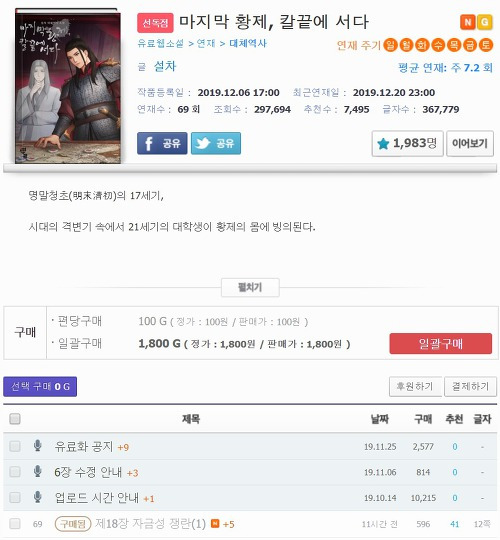This screenshot has height=540, width=500.
Task: Open the 대체역사 category link
Action: point(248,43)
